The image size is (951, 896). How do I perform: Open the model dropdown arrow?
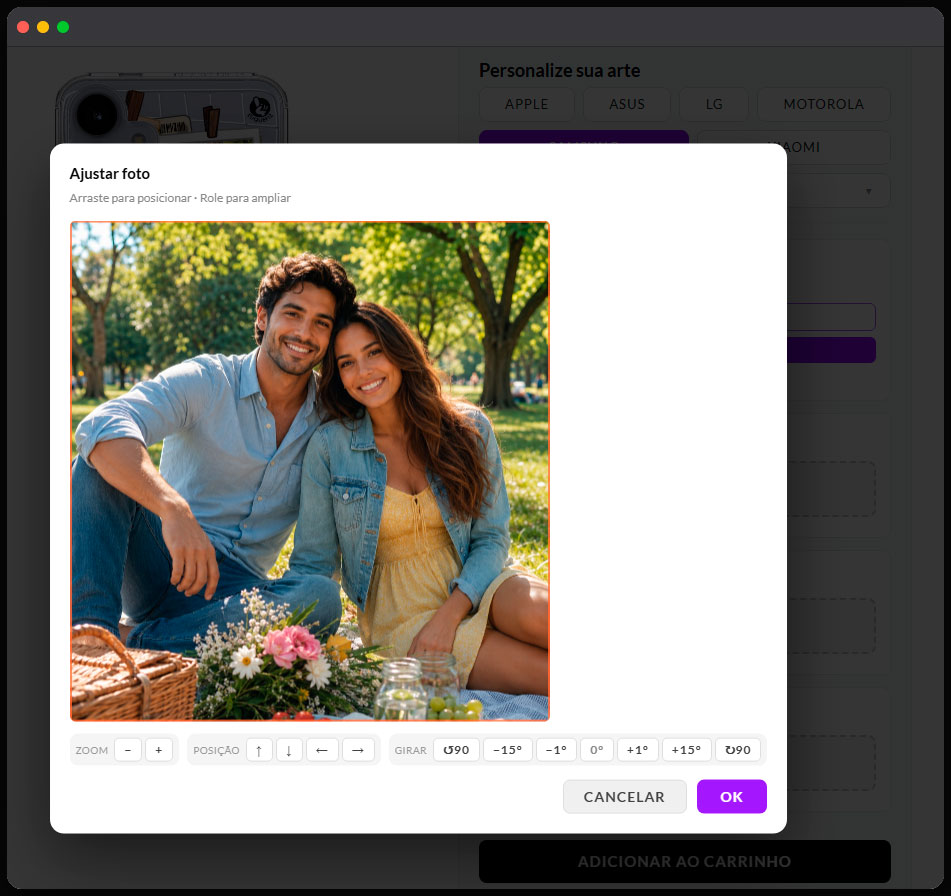pos(869,192)
